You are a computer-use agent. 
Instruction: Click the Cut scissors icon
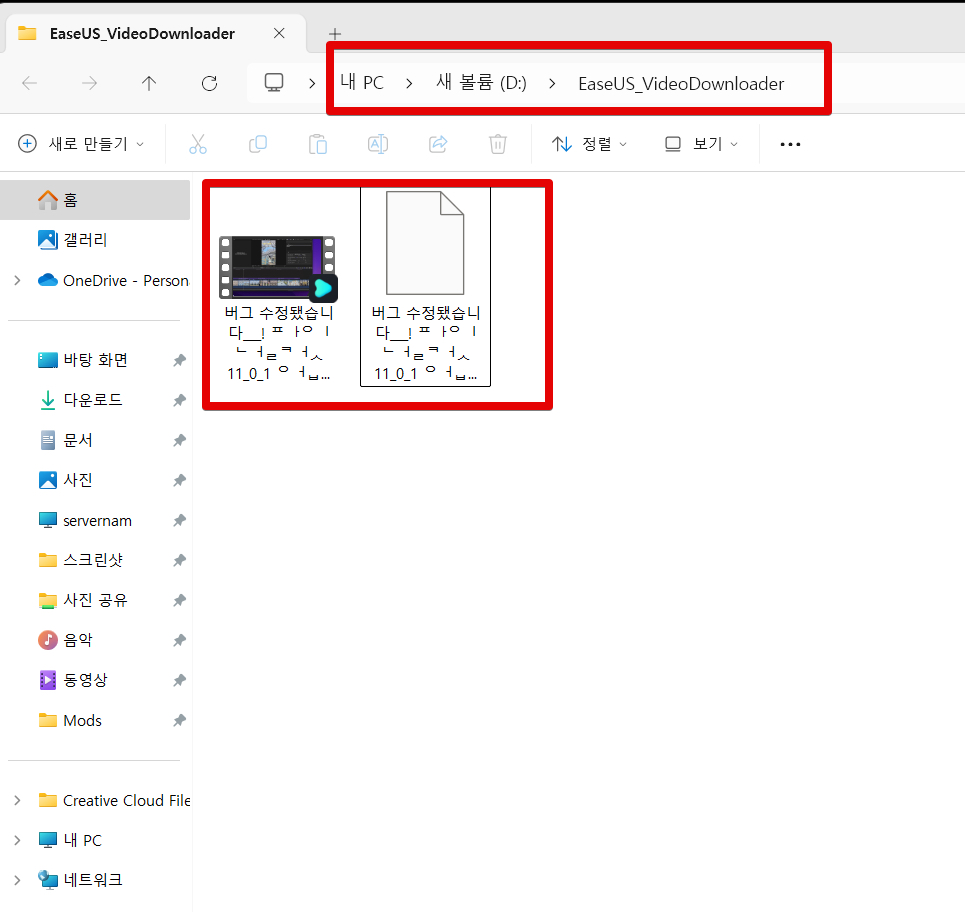point(198,144)
